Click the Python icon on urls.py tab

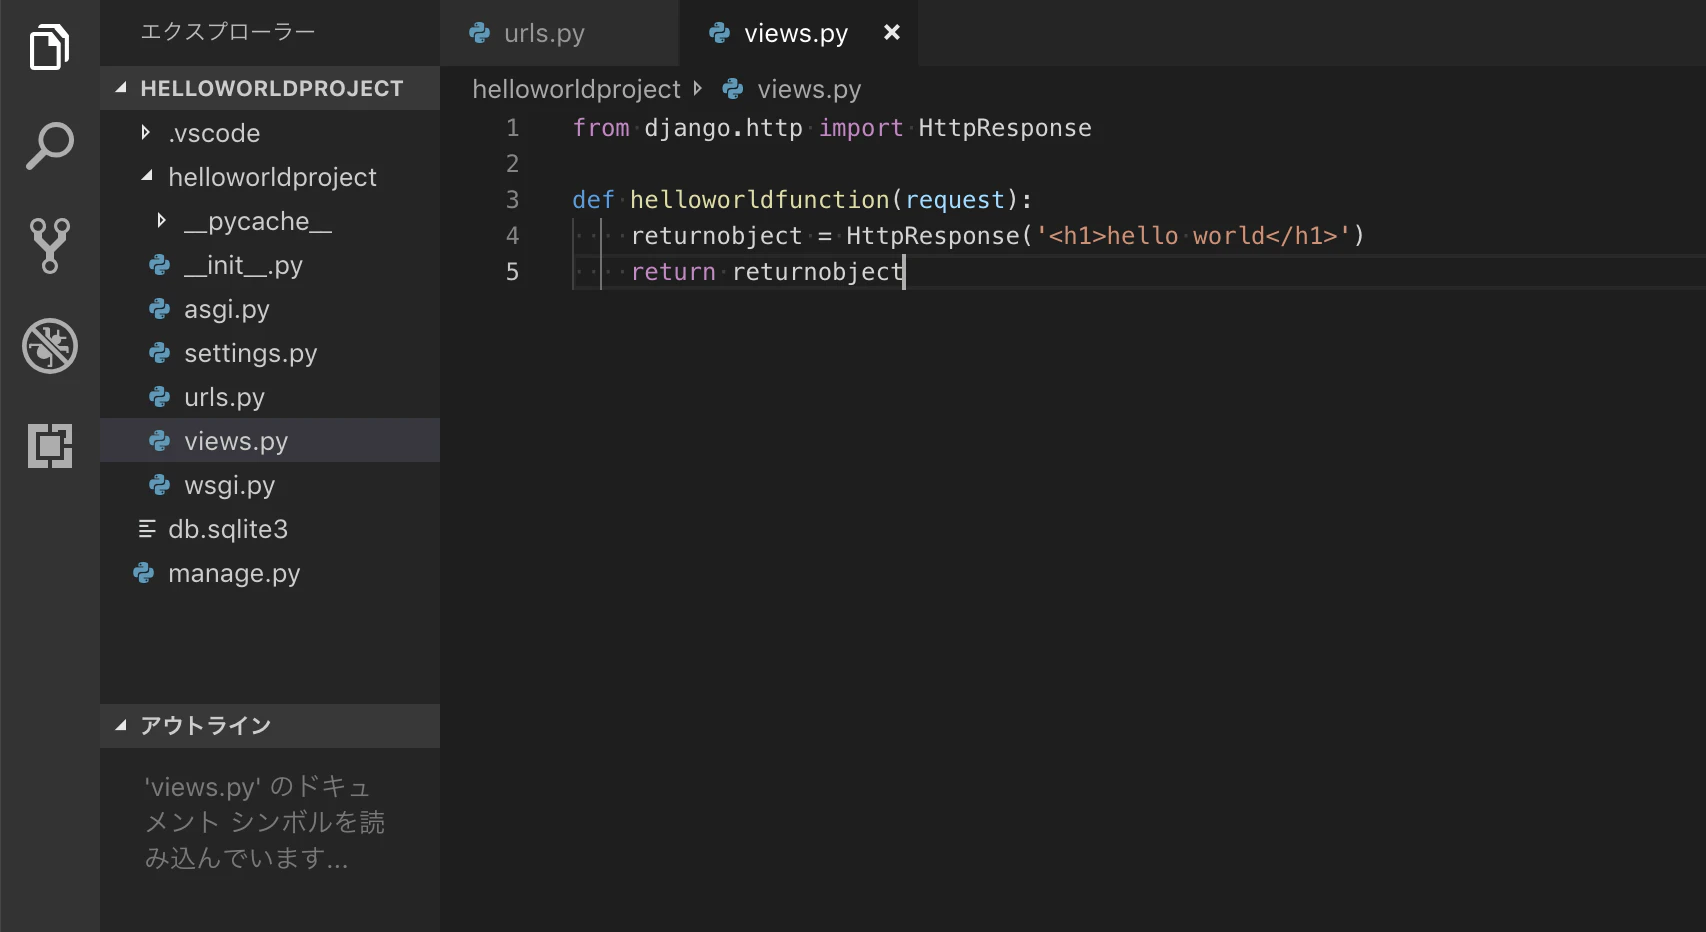[480, 33]
